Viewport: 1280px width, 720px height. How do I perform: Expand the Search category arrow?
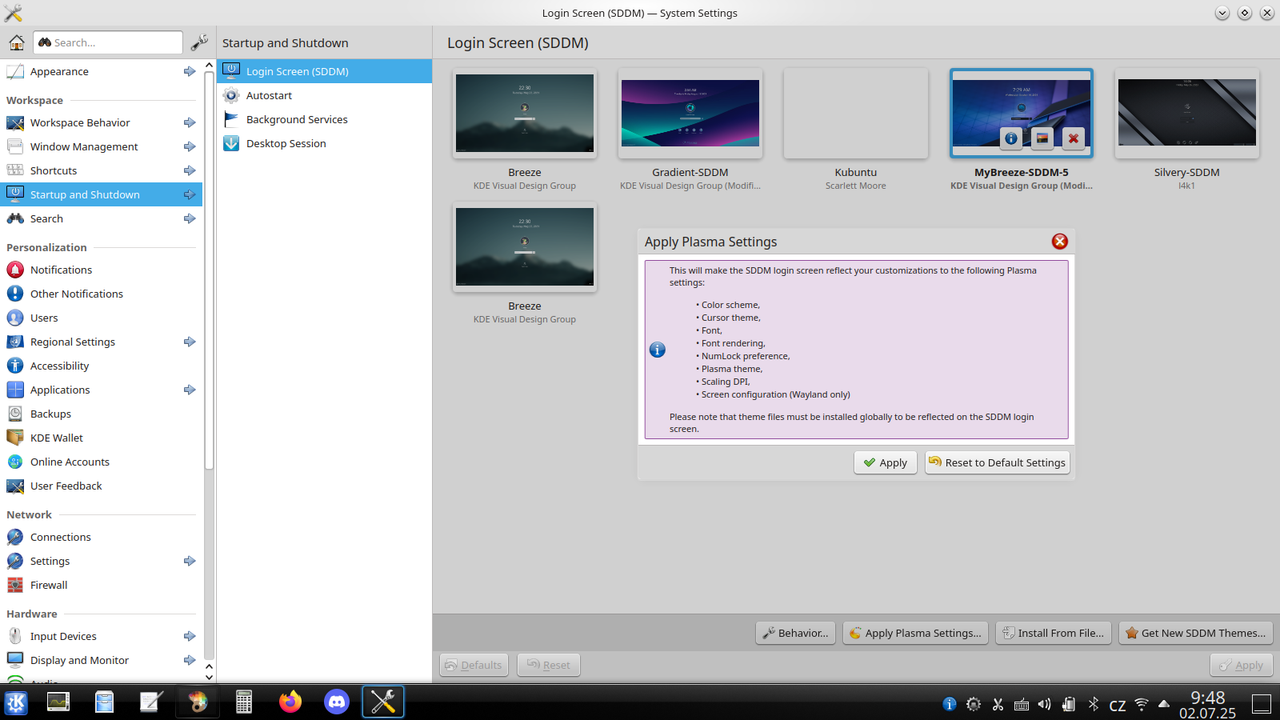189,218
